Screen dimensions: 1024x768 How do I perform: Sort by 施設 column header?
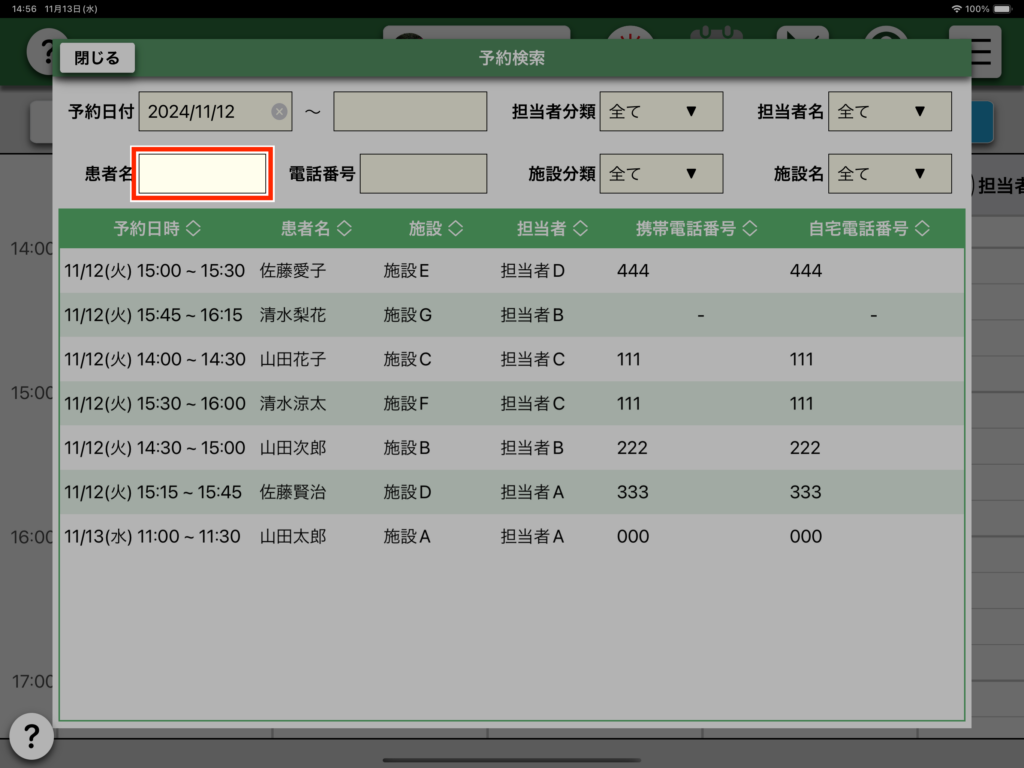(x=436, y=229)
